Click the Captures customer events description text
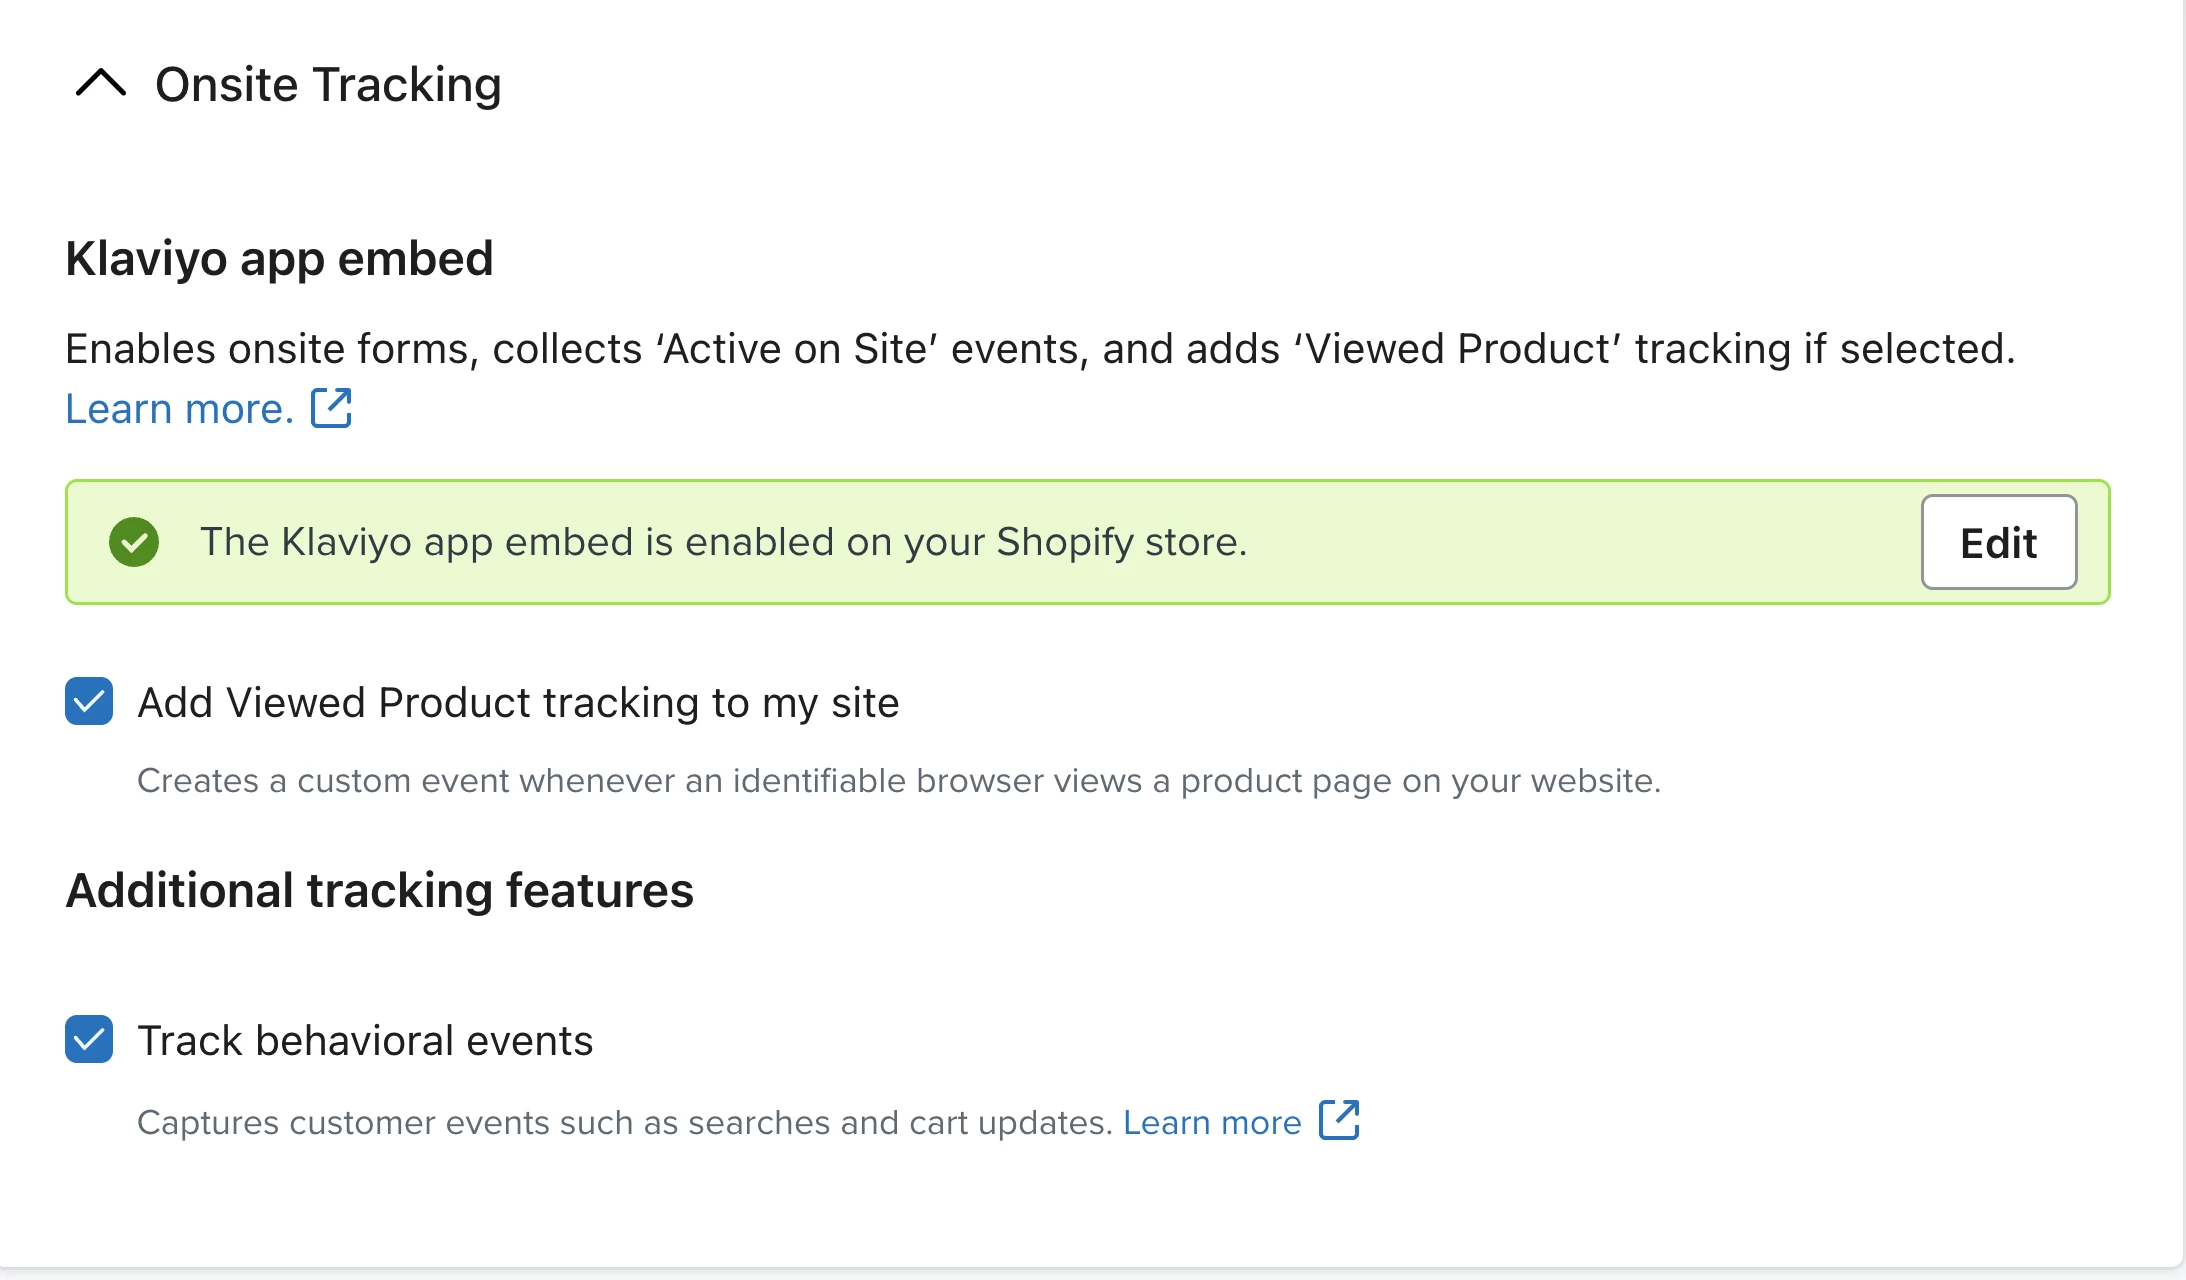This screenshot has height=1280, width=2186. pyautogui.click(x=625, y=1122)
